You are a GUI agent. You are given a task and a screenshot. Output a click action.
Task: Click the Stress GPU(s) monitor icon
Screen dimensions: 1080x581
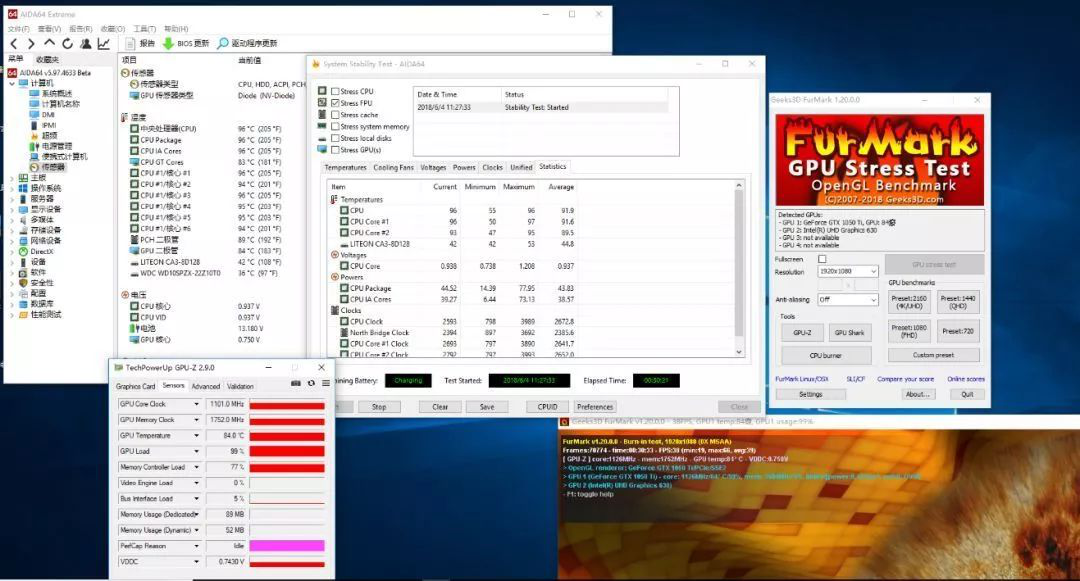pos(322,149)
